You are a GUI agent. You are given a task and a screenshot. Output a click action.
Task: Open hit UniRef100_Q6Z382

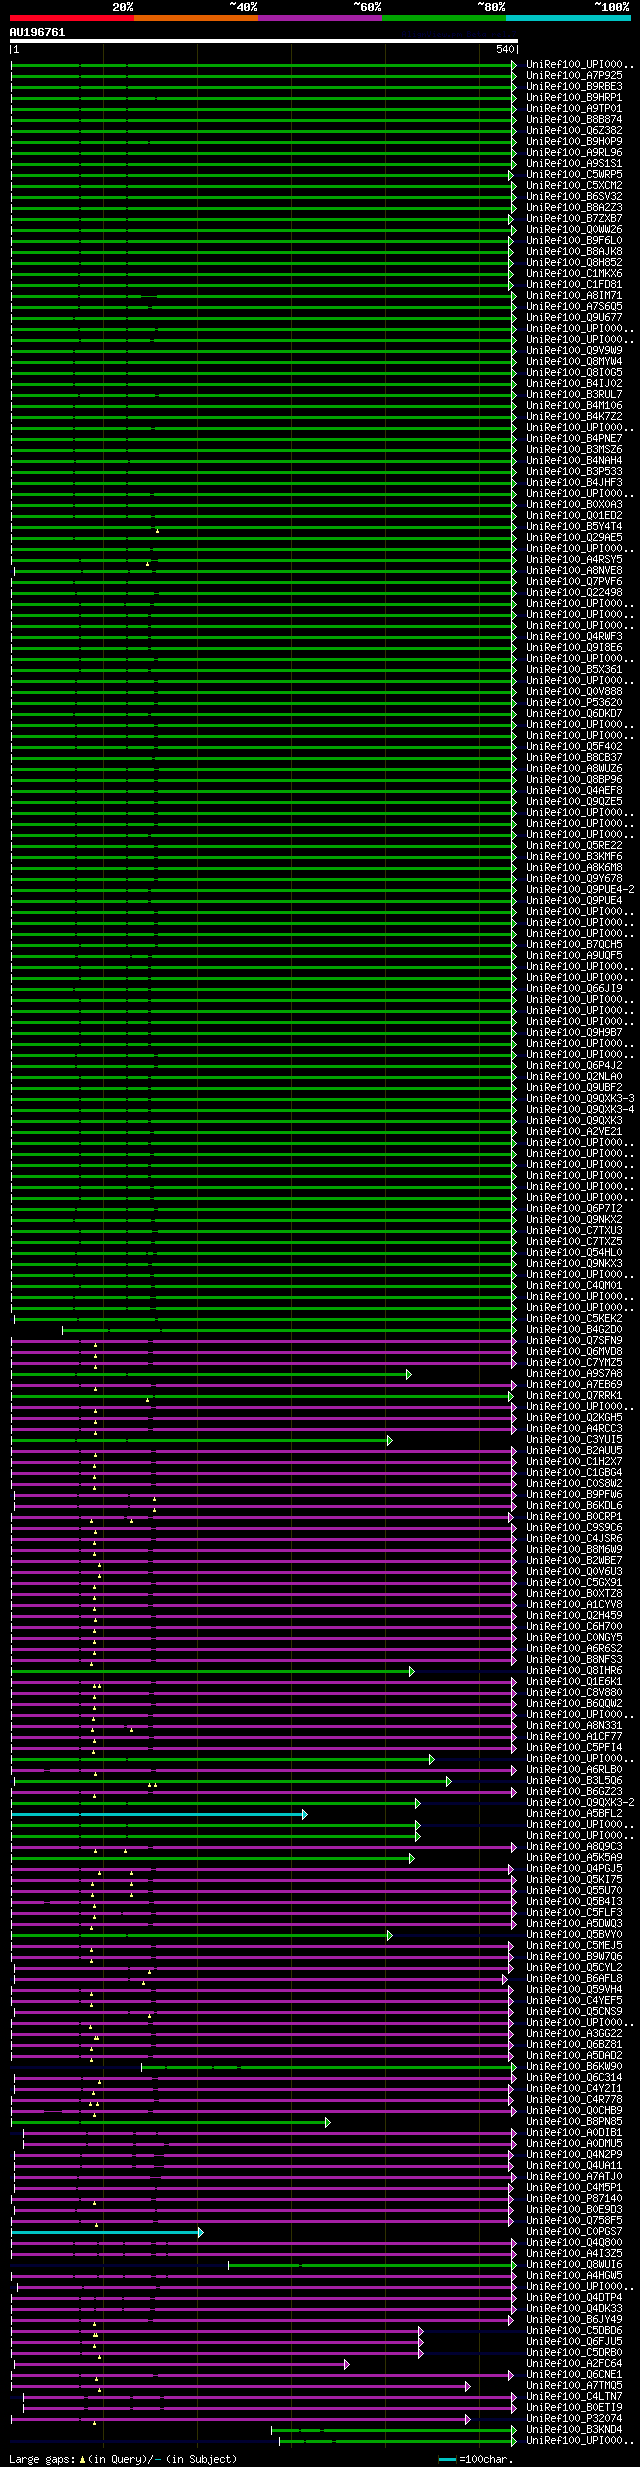pos(574,130)
